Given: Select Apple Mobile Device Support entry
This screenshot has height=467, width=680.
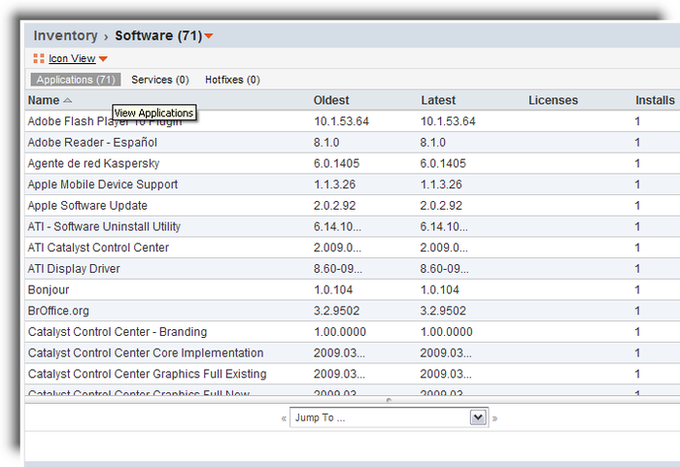Looking at the screenshot, I should point(103,185).
